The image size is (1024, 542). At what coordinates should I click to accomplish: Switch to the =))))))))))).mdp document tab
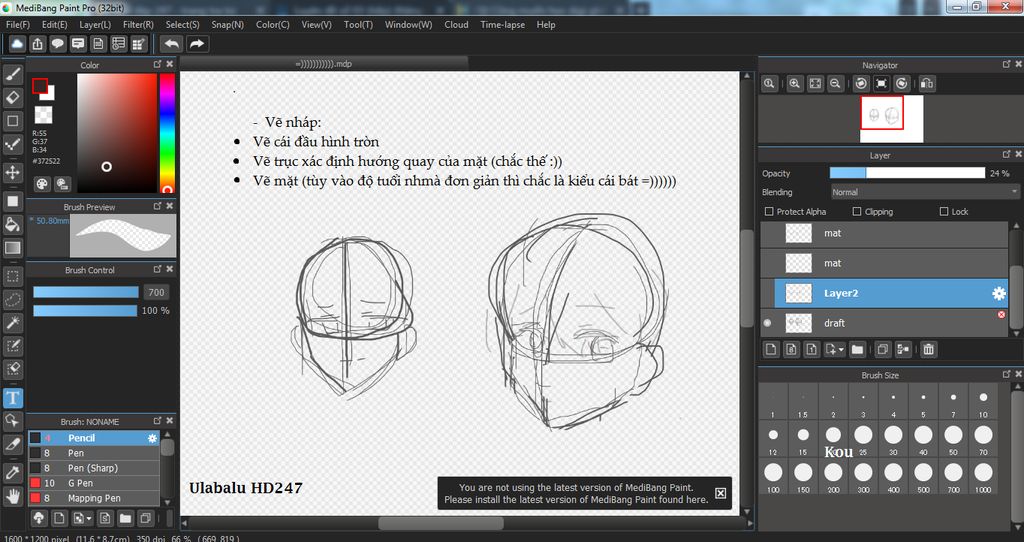[x=324, y=64]
